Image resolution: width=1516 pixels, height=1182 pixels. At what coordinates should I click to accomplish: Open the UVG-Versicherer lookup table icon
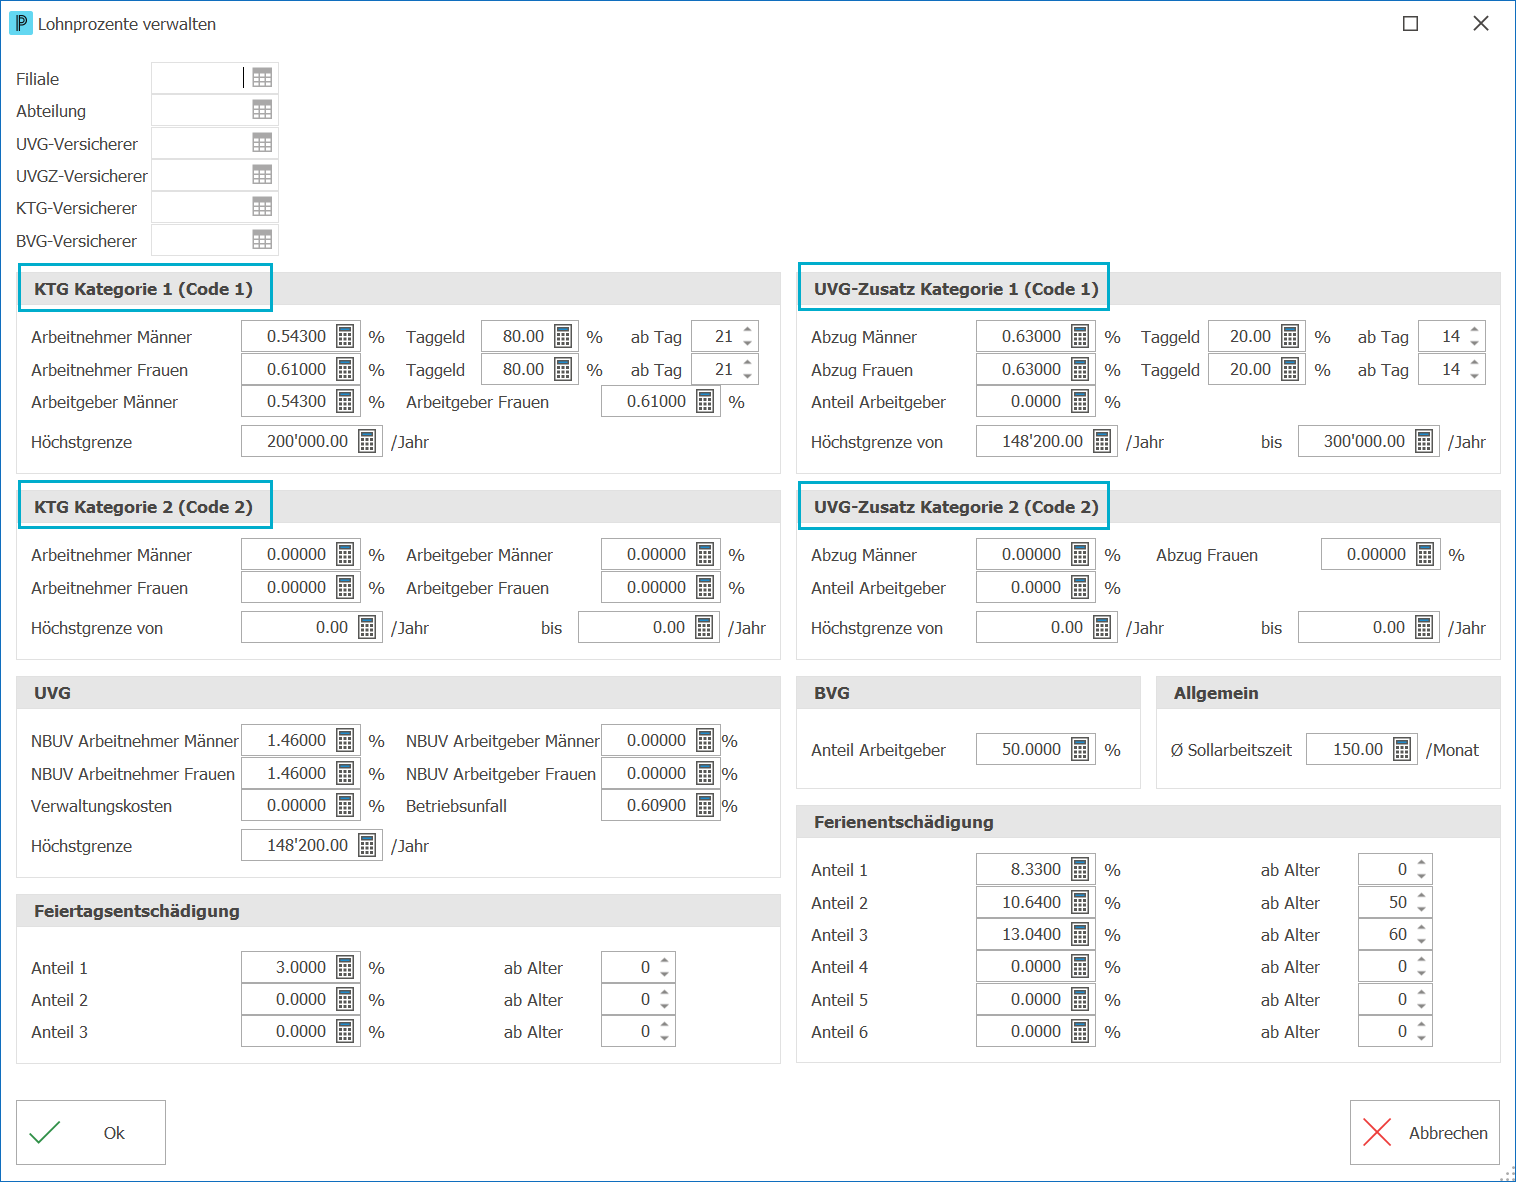point(262,143)
